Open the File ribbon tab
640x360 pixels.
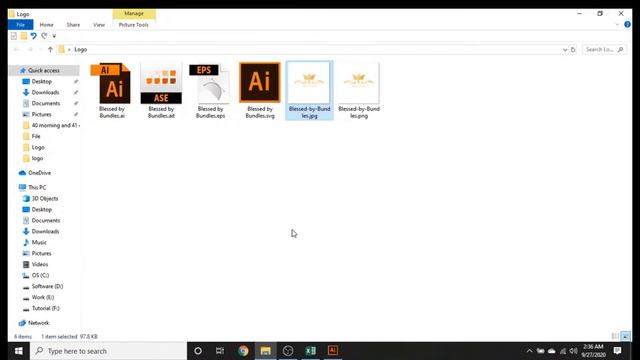coord(20,25)
